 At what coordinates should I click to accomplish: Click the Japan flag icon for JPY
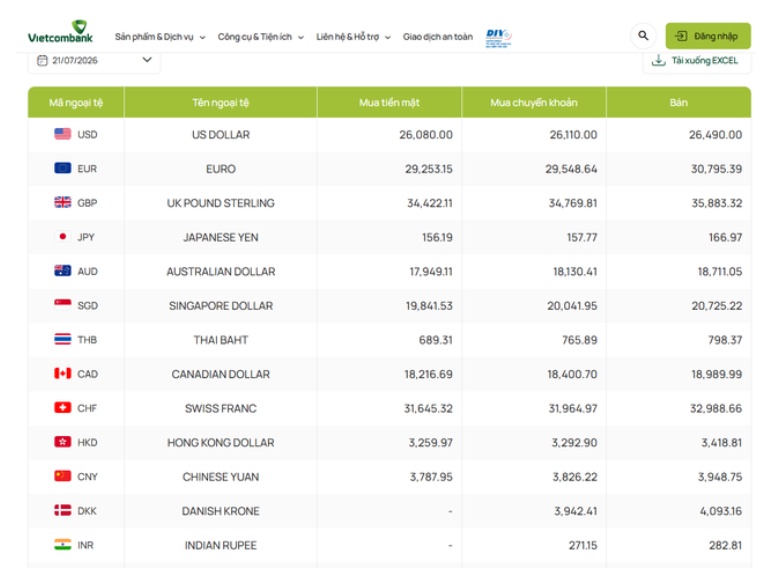(x=63, y=237)
